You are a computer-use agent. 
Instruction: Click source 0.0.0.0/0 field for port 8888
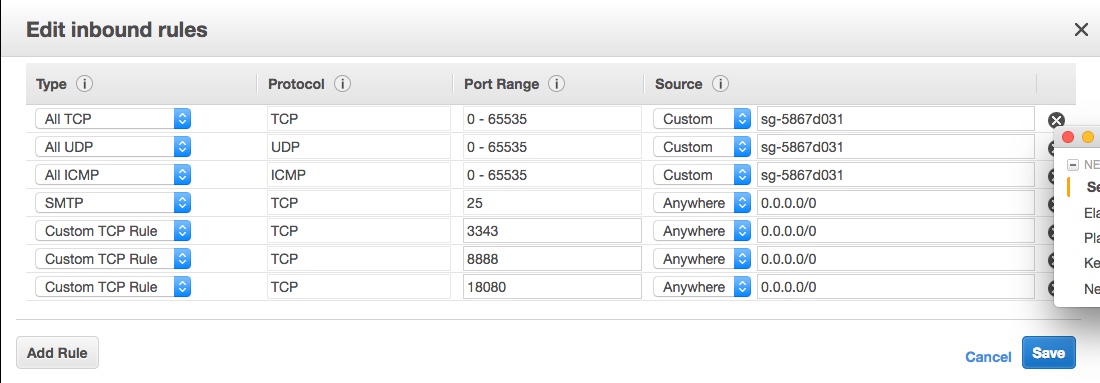pyautogui.click(x=896, y=259)
